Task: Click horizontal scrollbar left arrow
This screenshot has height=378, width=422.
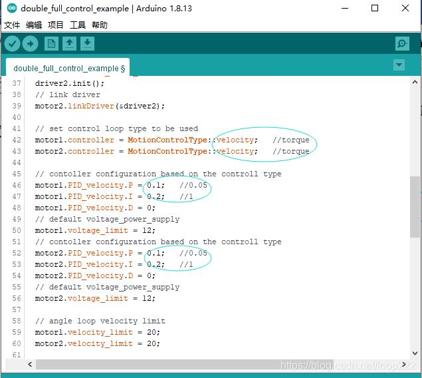Action: (x=30, y=364)
